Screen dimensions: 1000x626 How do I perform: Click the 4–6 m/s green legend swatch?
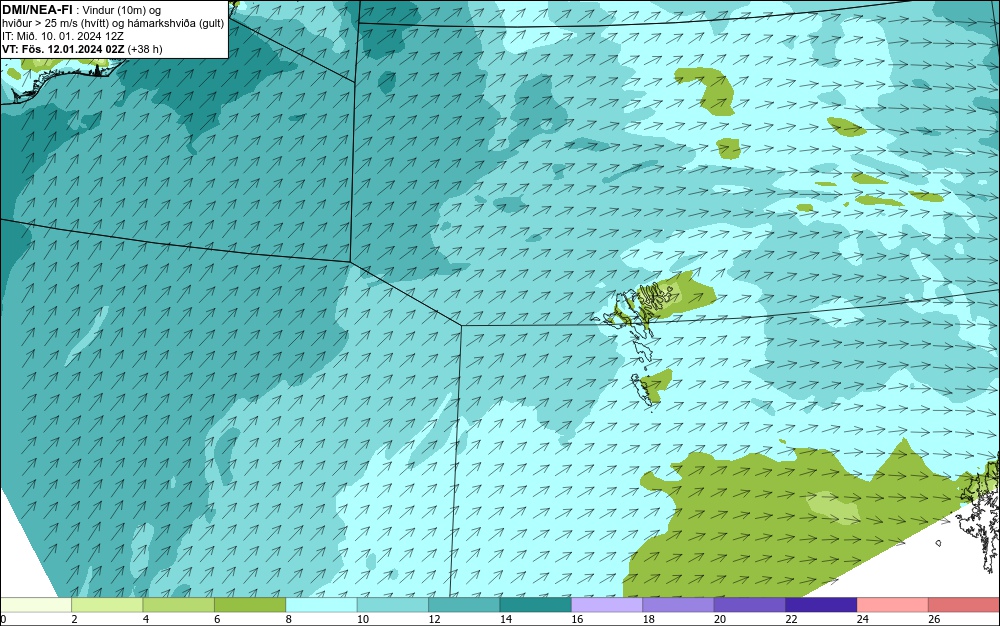click(179, 604)
